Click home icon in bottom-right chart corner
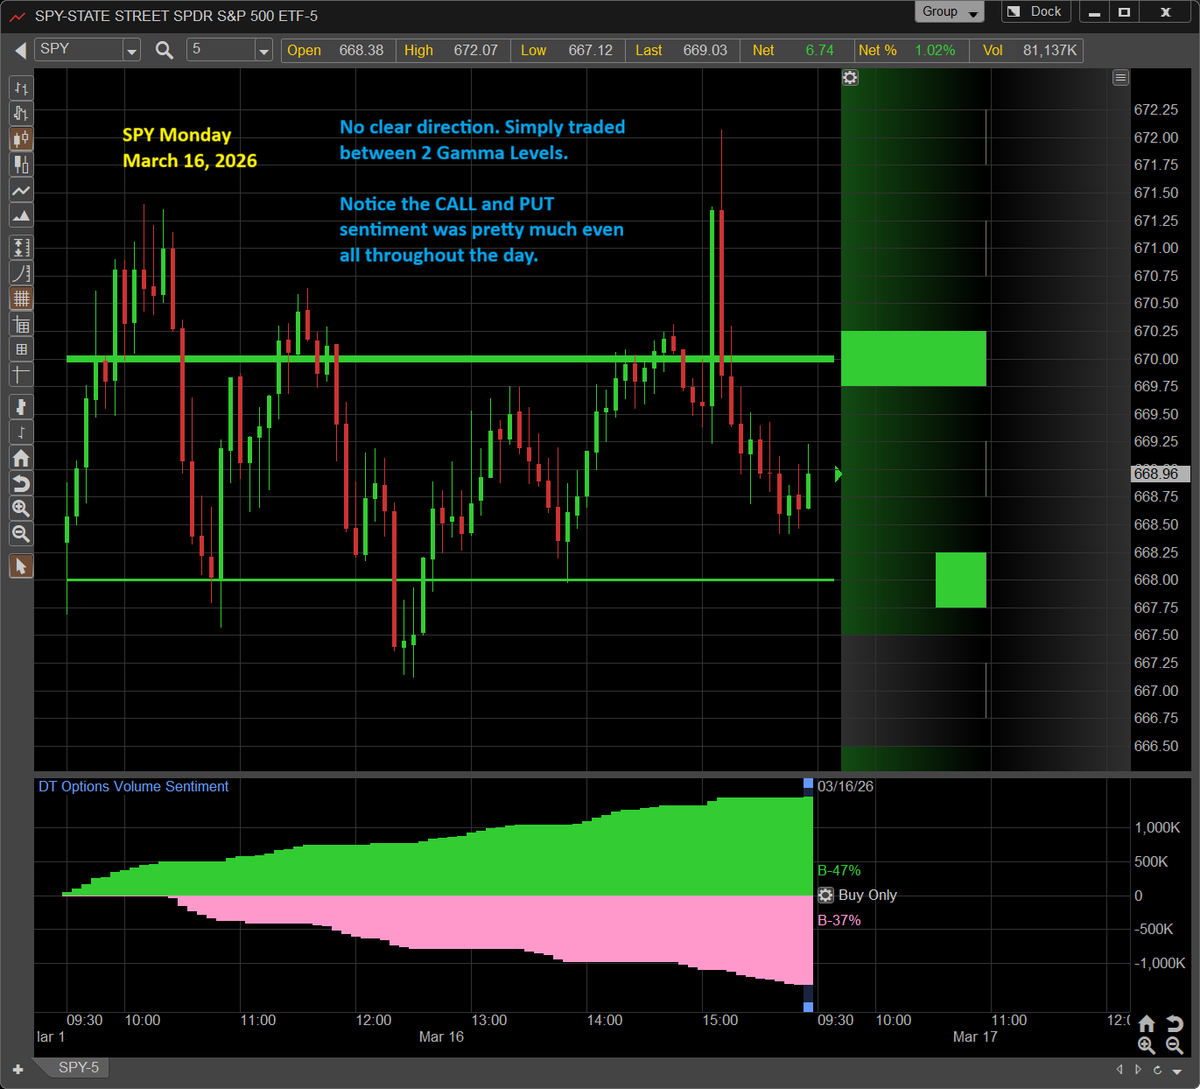 point(1147,1024)
